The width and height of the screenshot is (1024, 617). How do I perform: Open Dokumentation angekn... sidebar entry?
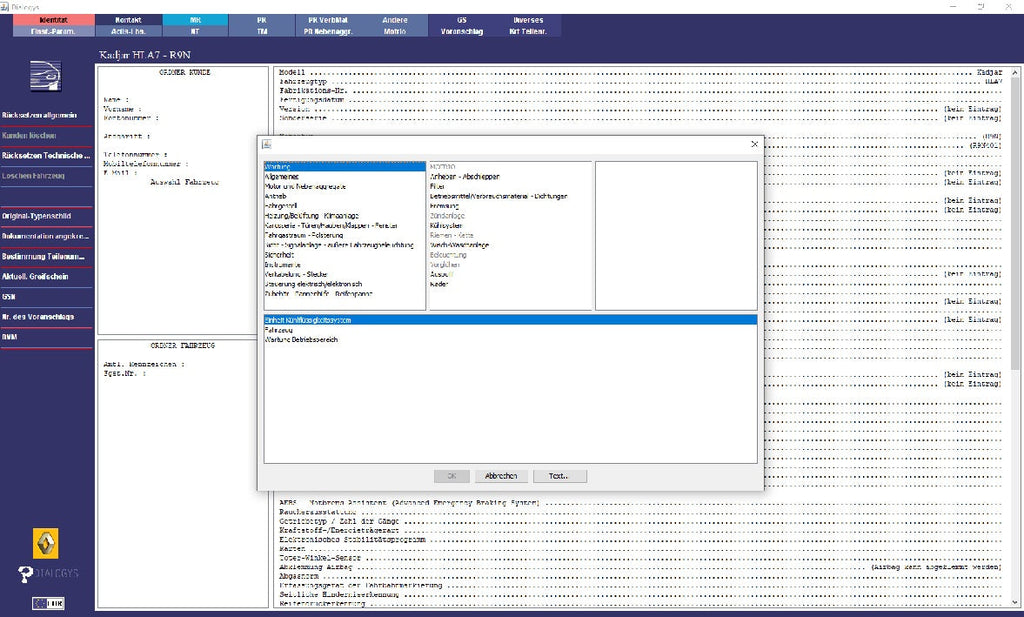pyautogui.click(x=46, y=236)
